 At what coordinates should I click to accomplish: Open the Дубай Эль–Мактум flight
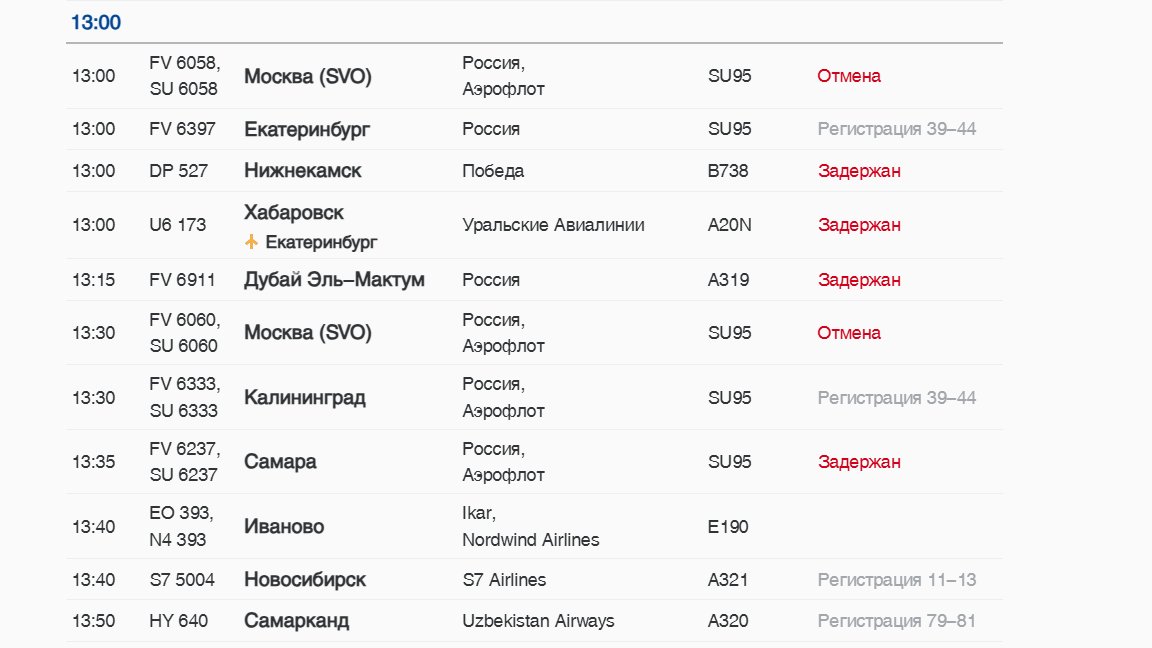[334, 280]
